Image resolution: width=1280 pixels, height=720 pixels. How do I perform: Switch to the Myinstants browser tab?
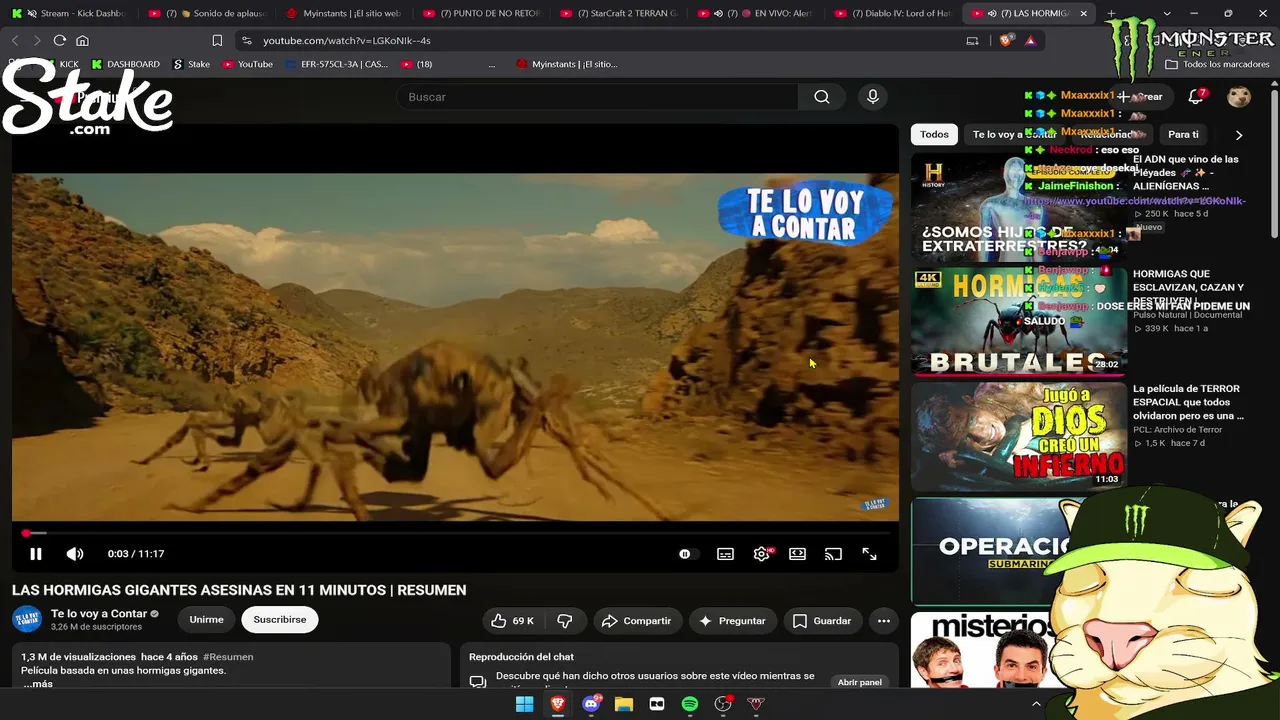pyautogui.click(x=343, y=13)
